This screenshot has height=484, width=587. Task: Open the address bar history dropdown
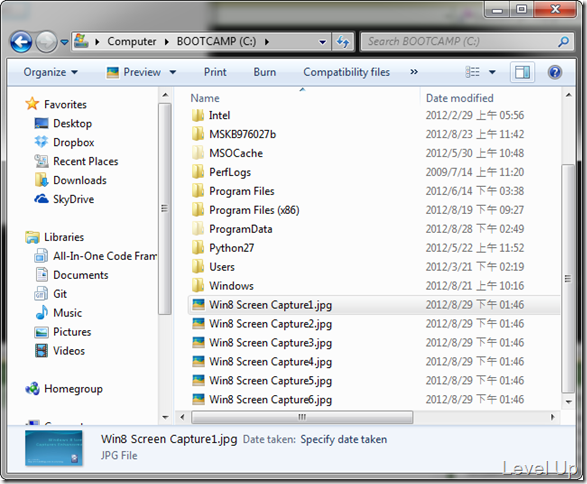coord(322,42)
